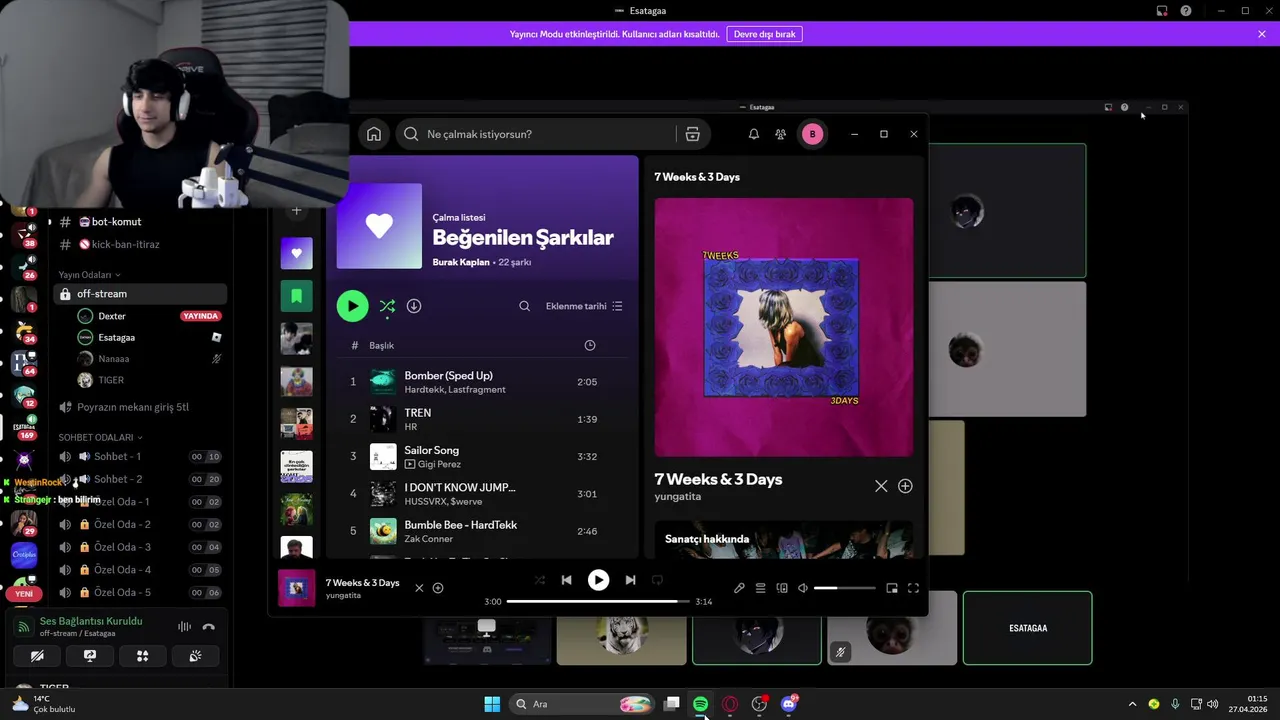Viewport: 1280px width, 720px height.
Task: Go to Spotify Home via house icon
Action: (x=374, y=134)
